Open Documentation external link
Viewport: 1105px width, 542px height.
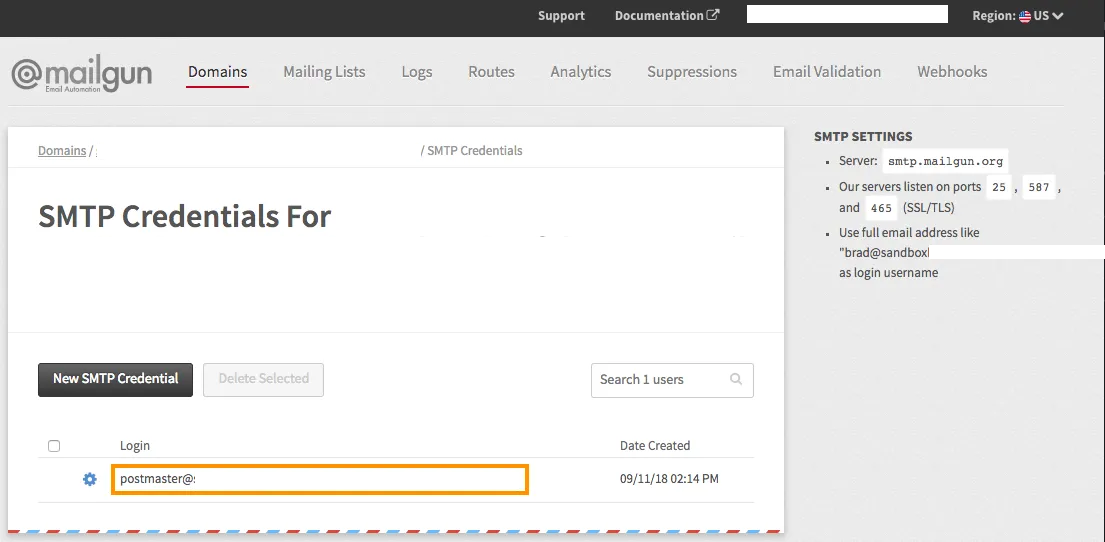coord(666,16)
